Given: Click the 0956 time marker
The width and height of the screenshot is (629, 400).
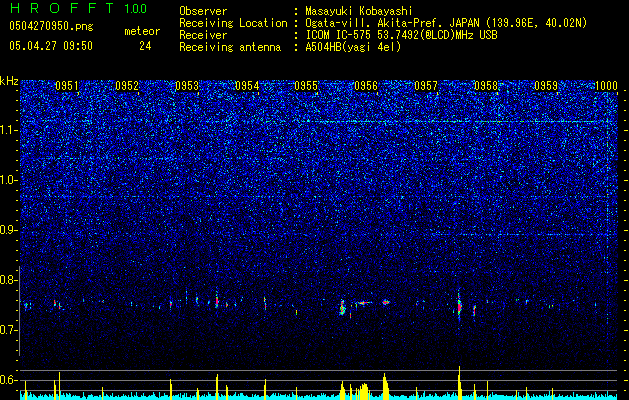Looking at the screenshot, I should click(366, 86).
